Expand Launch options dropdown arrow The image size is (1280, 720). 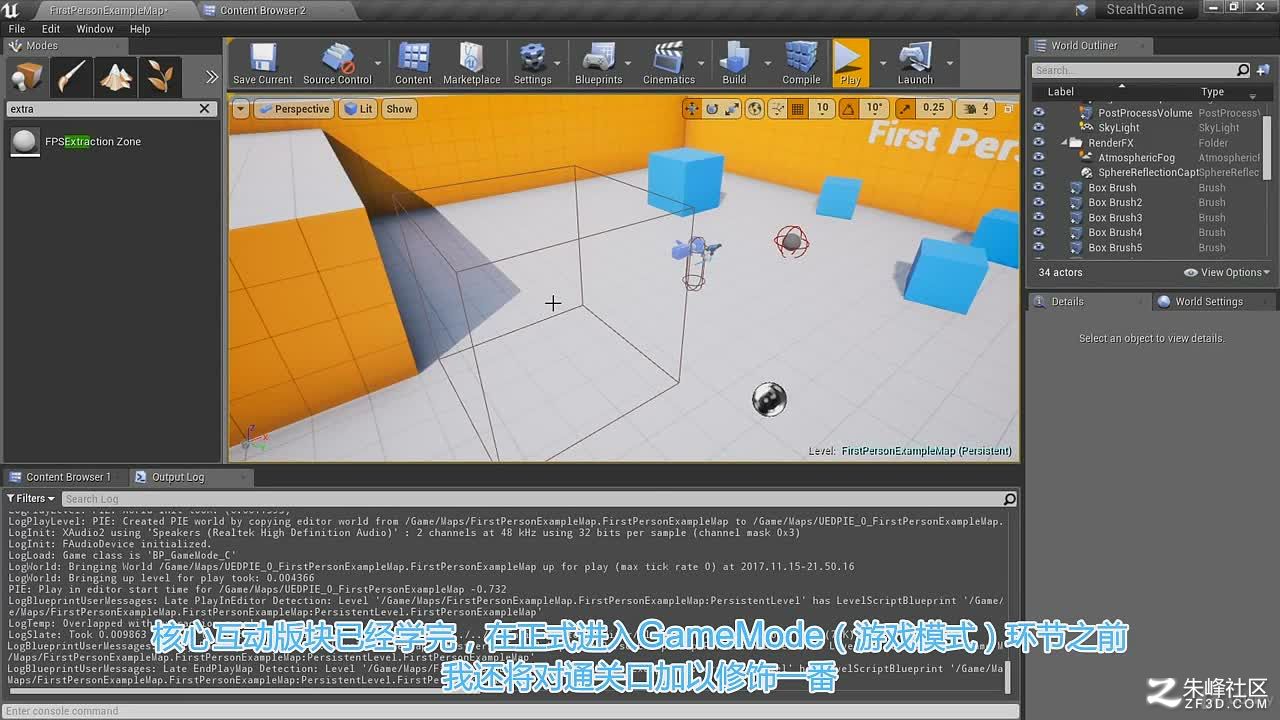pyautogui.click(x=949, y=63)
